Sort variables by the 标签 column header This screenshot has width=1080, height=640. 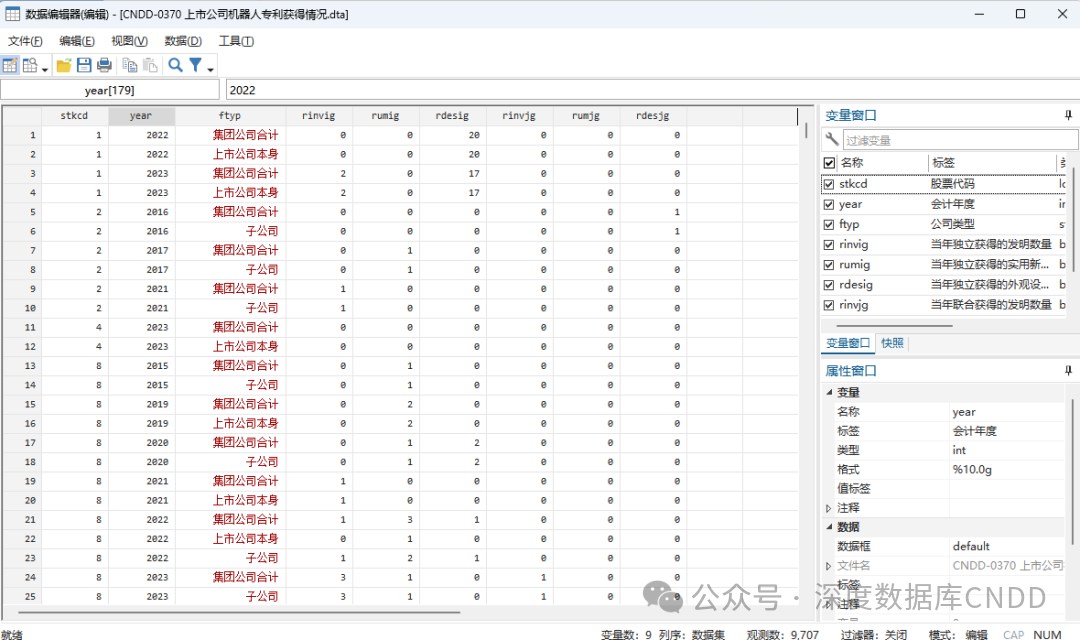click(992, 163)
